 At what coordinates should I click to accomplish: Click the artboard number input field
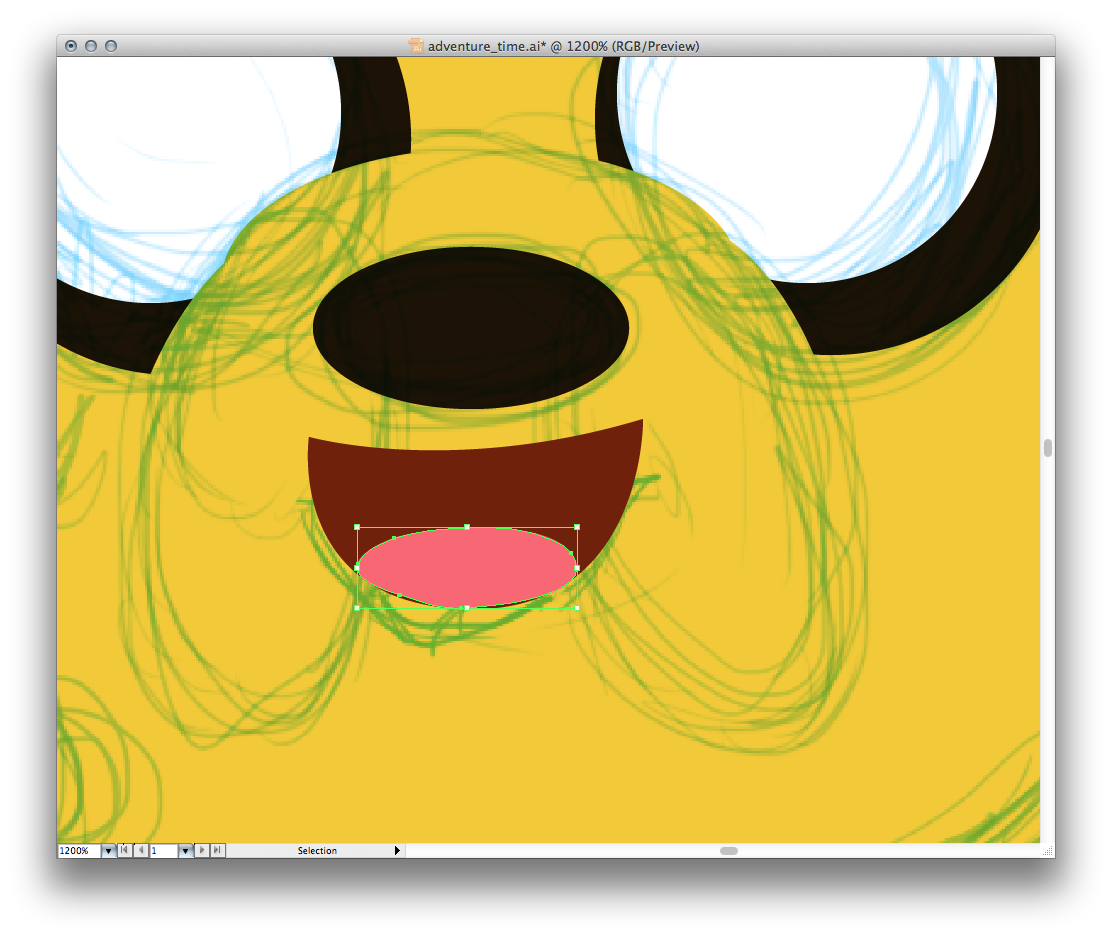163,850
